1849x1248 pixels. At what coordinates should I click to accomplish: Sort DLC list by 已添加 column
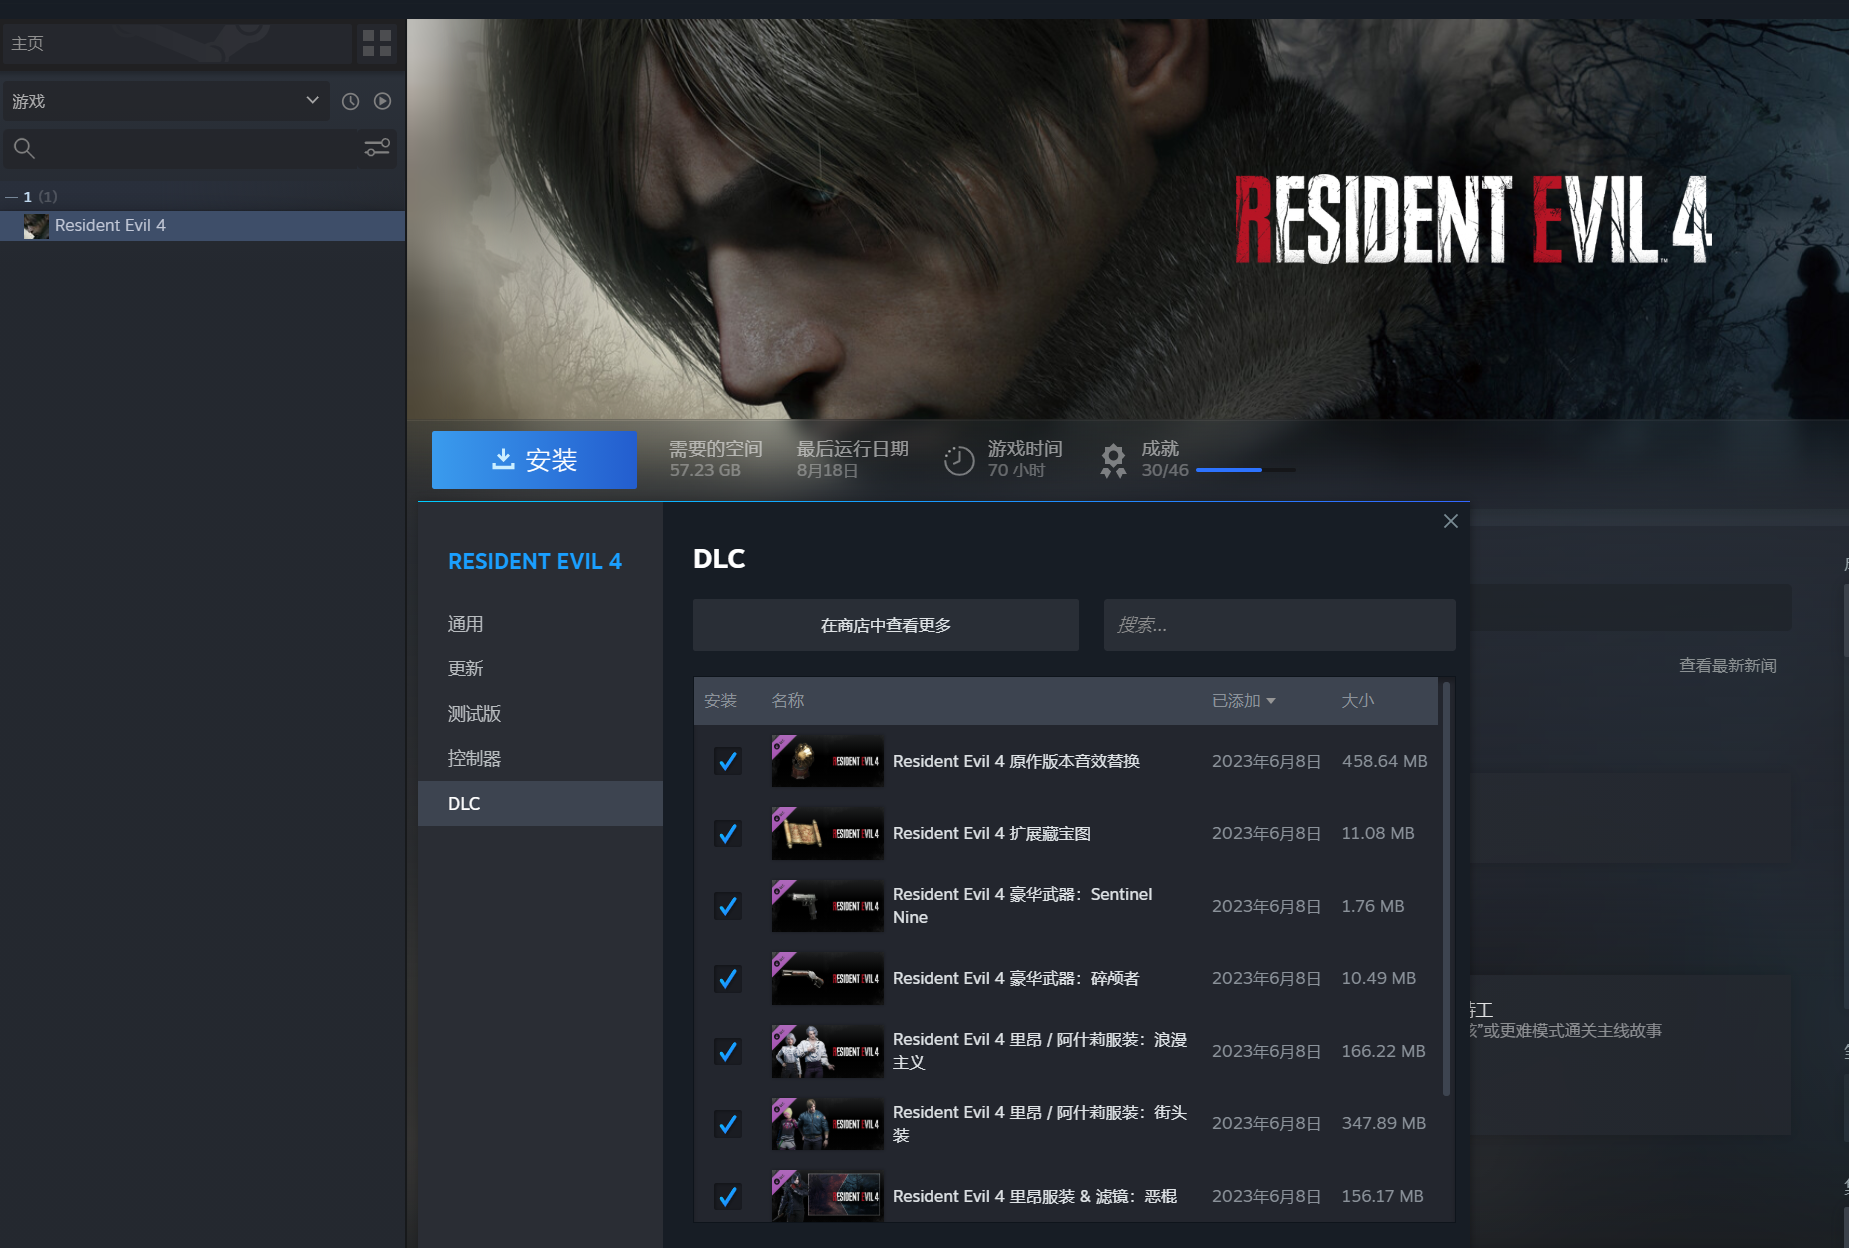(x=1243, y=701)
